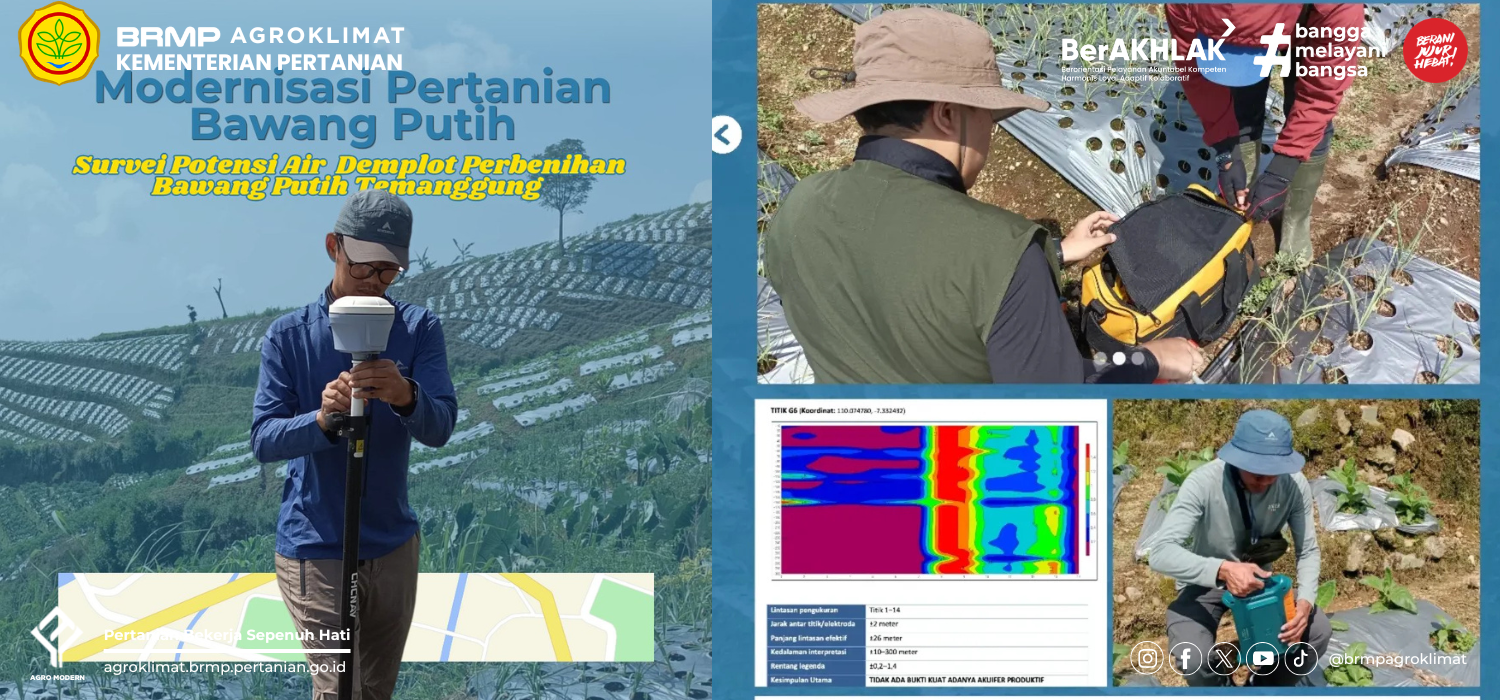Open the top photo of the yellow equipment bag
Image resolution: width=1500 pixels, height=700 pixels.
1118,194
